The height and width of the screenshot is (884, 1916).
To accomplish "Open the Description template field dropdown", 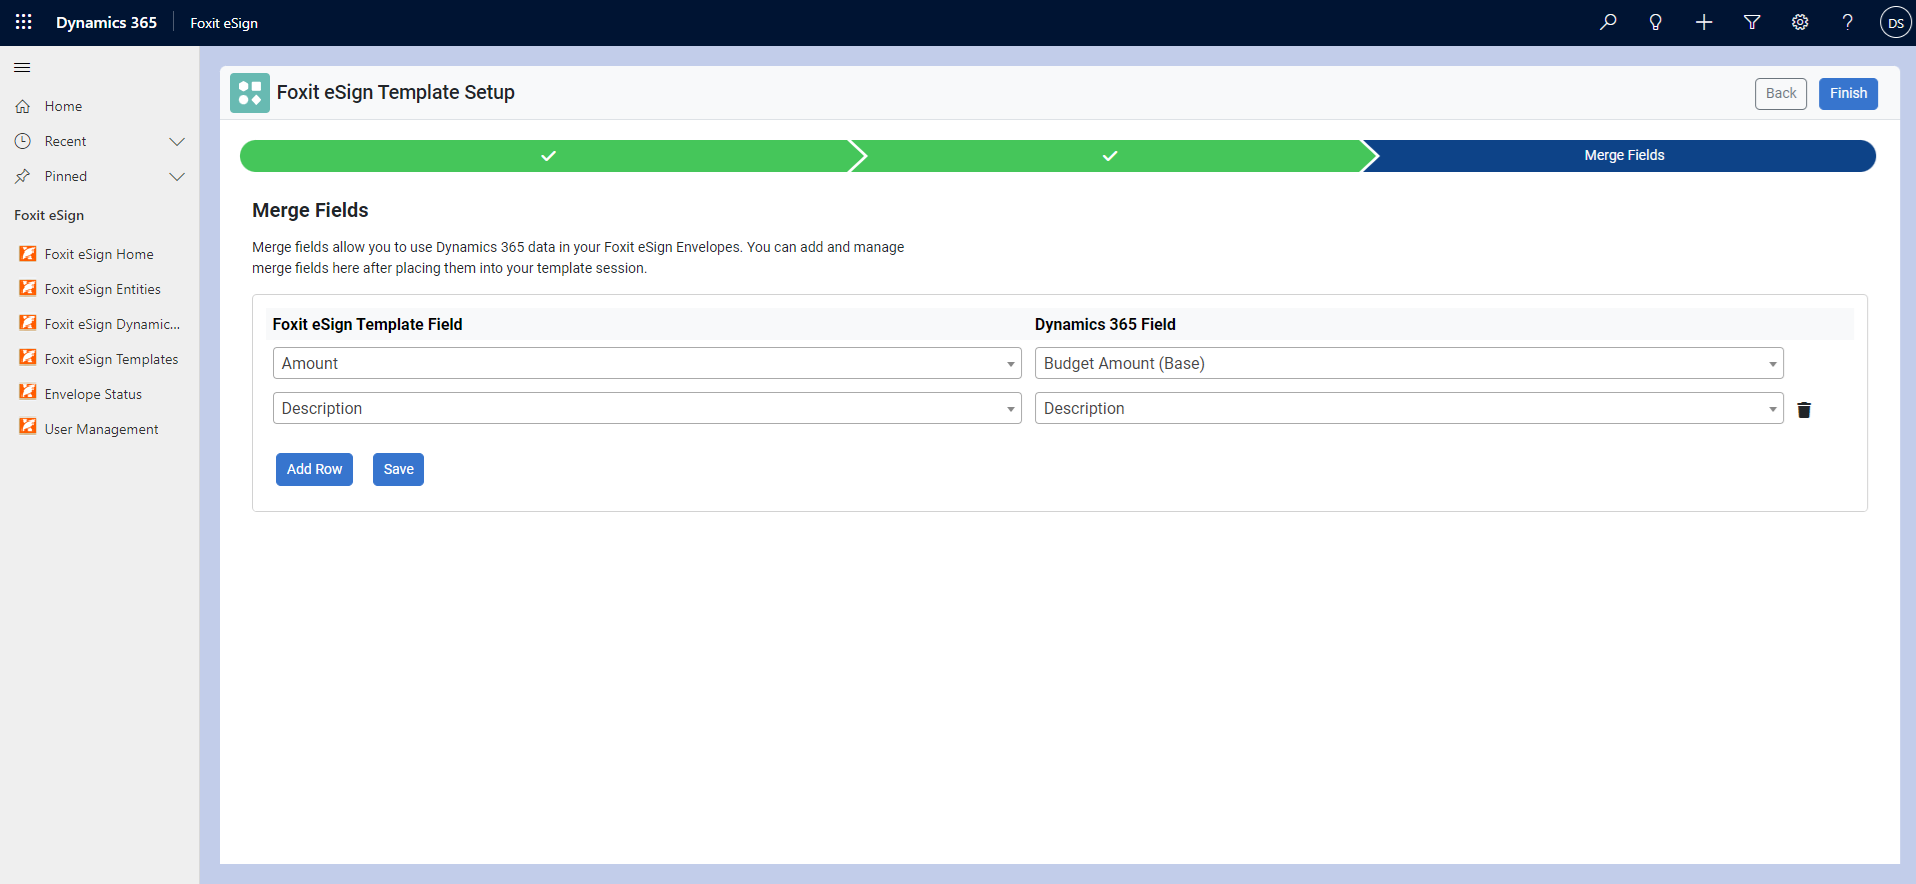I will pos(647,408).
